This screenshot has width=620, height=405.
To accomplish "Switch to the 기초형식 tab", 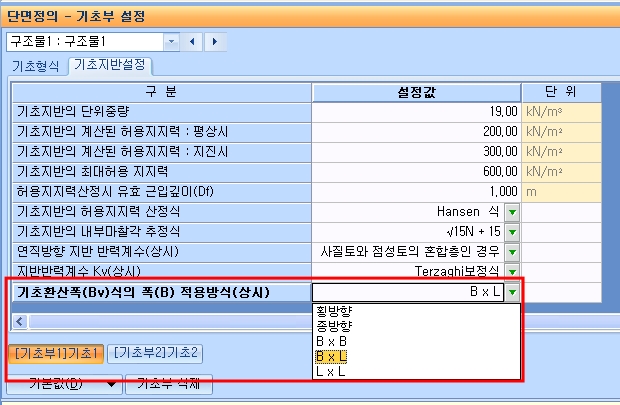I will tap(36, 66).
